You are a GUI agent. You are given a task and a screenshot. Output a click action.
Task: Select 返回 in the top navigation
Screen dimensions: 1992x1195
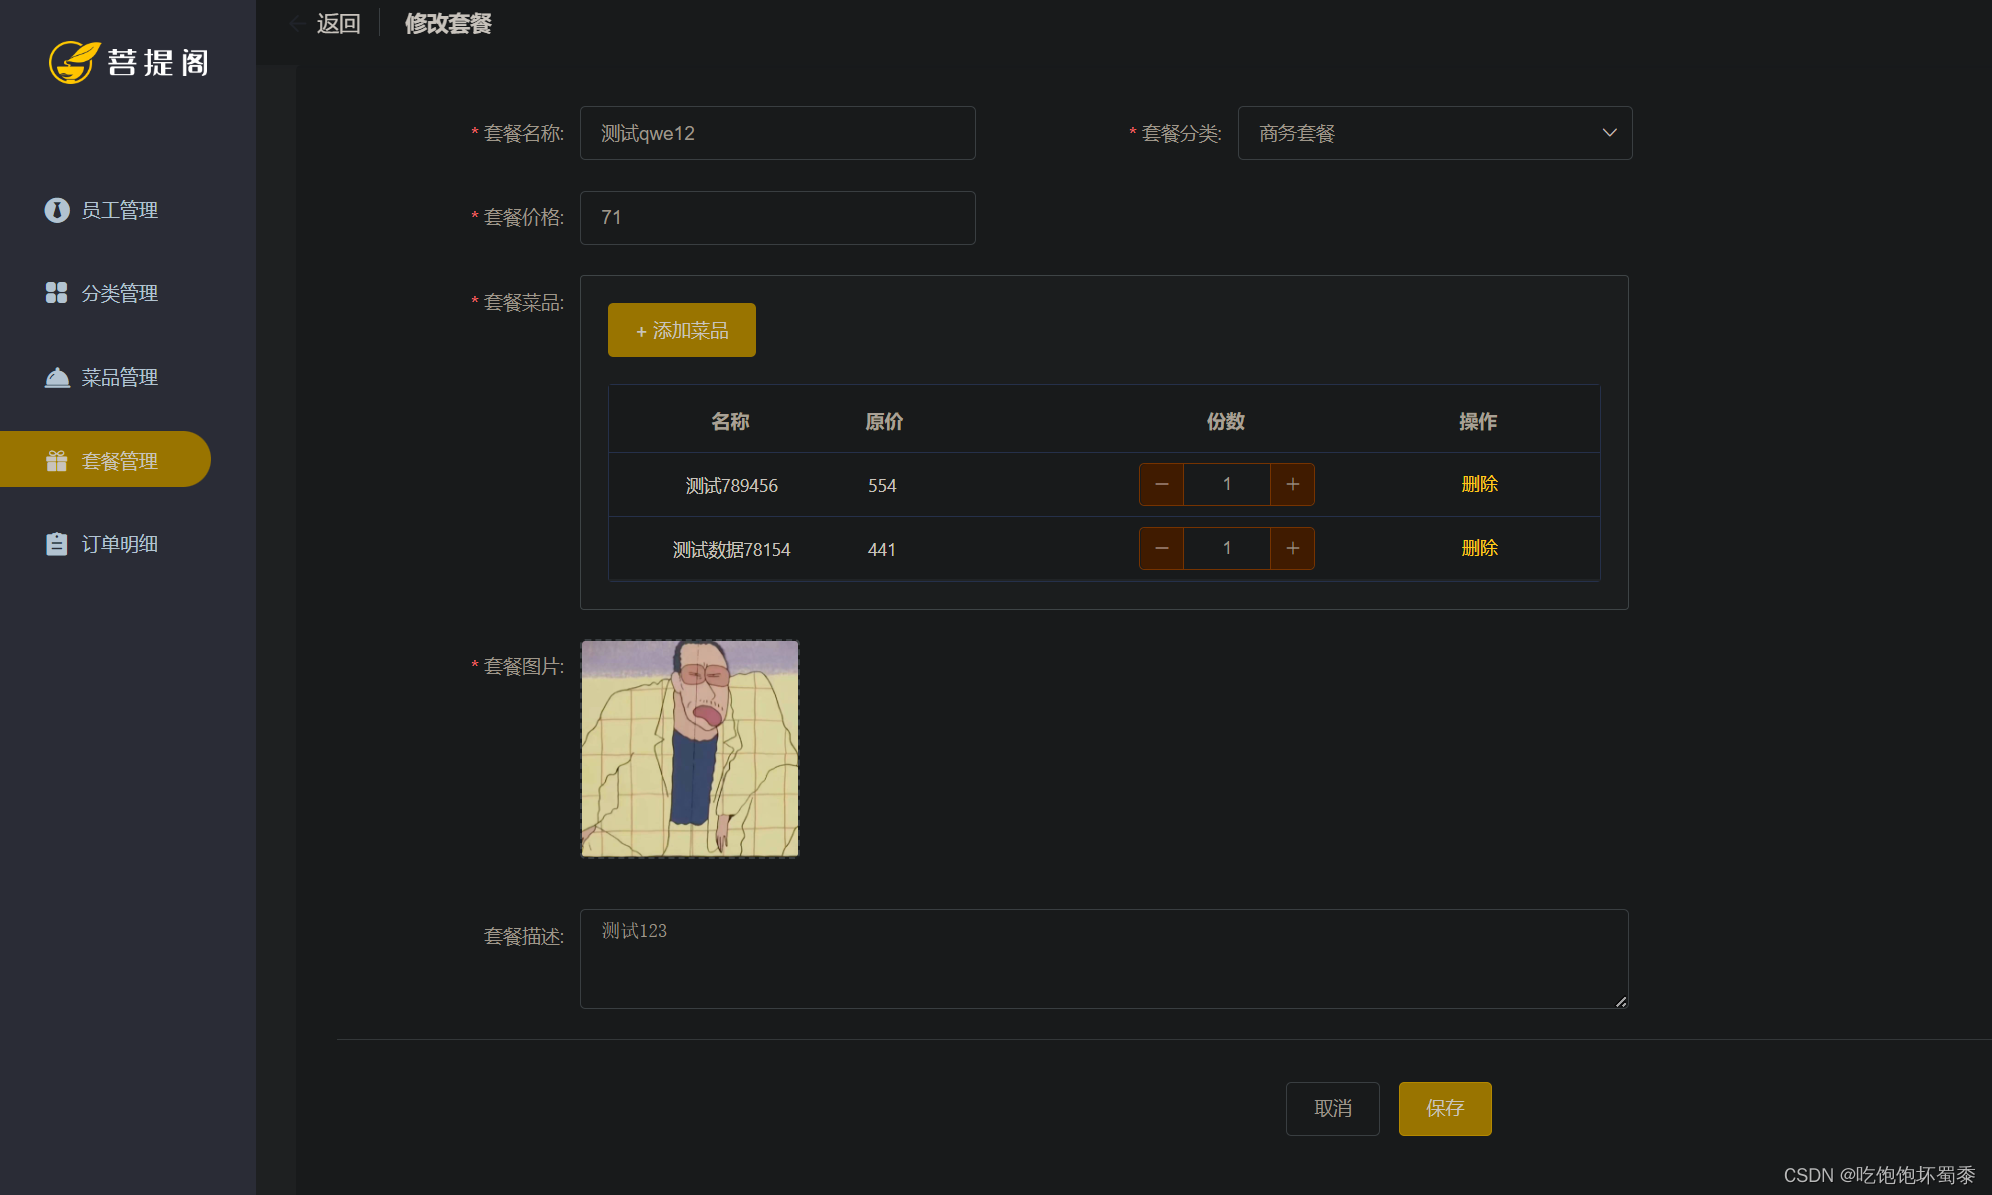coord(338,23)
